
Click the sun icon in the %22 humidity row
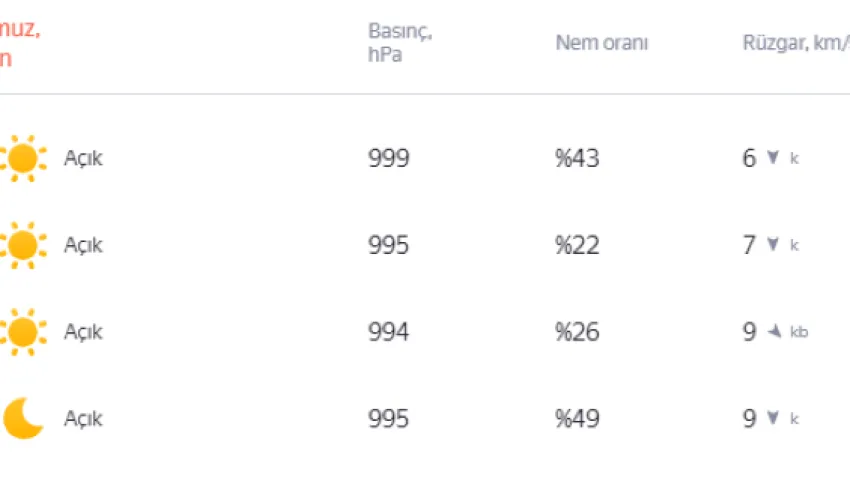tap(22, 245)
